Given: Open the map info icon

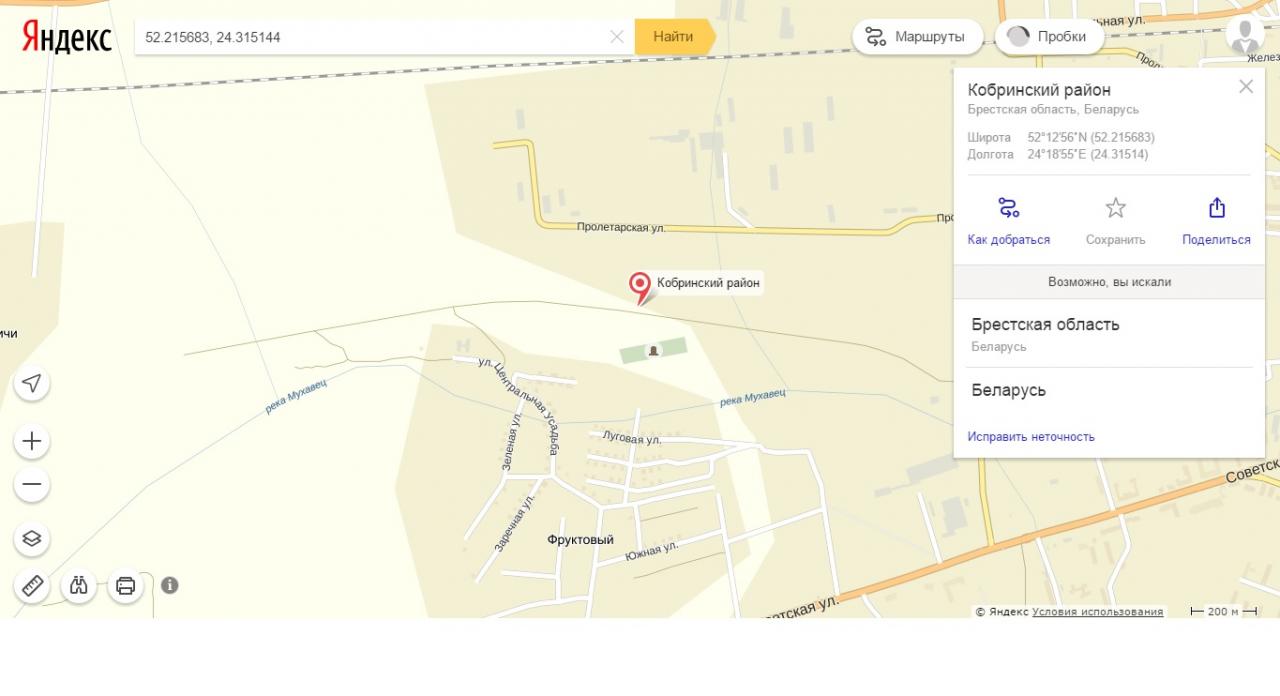Looking at the screenshot, I should click(170, 585).
